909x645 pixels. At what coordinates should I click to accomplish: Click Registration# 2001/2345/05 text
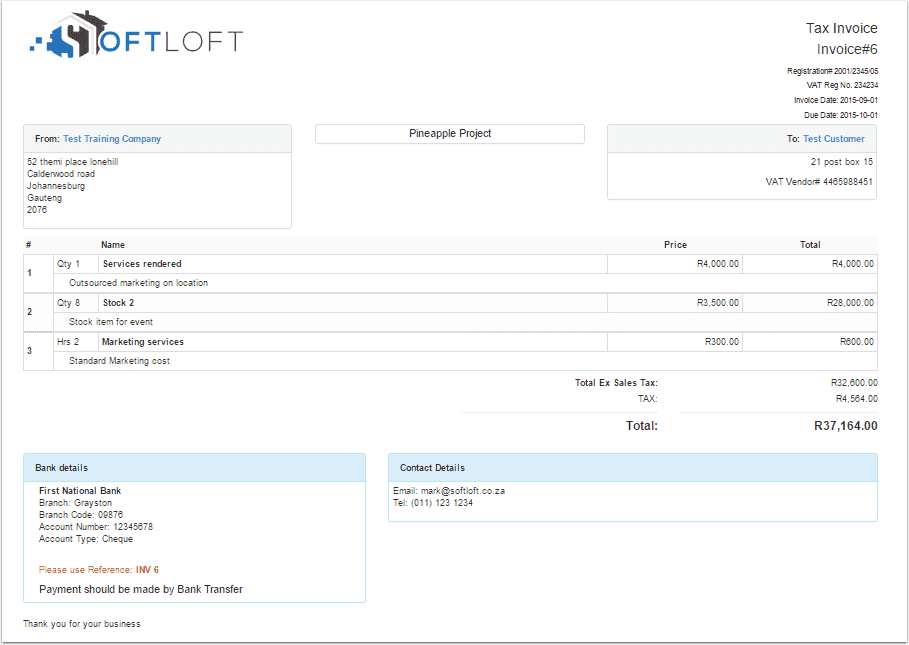click(x=832, y=71)
